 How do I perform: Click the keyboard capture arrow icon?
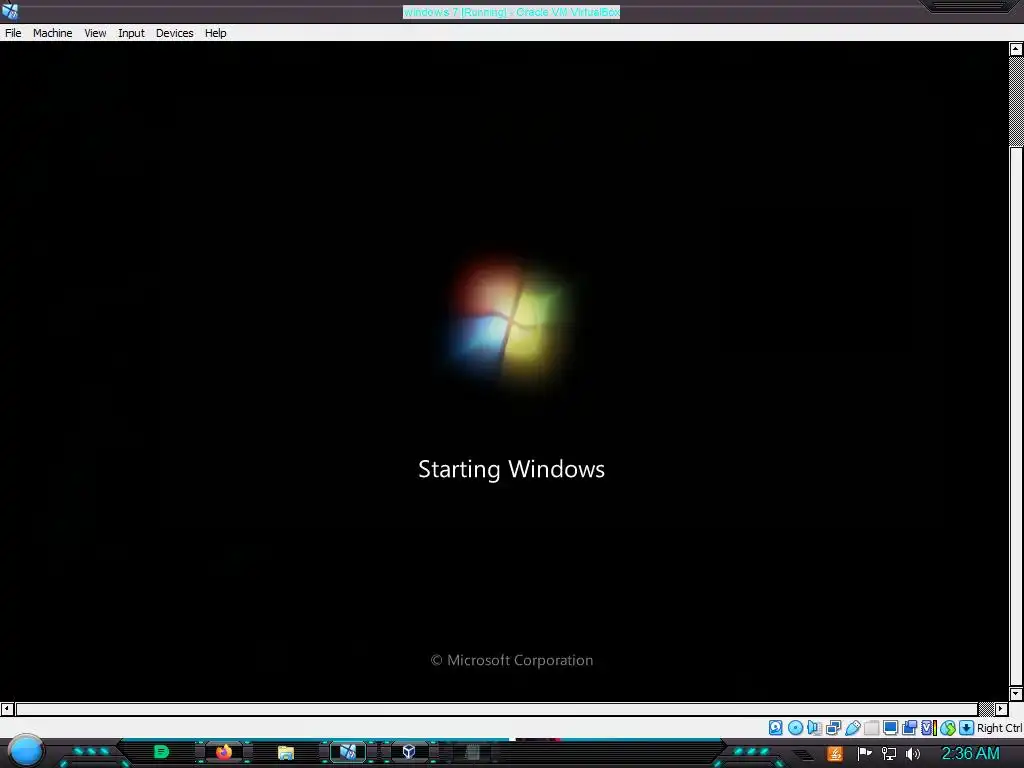point(967,728)
